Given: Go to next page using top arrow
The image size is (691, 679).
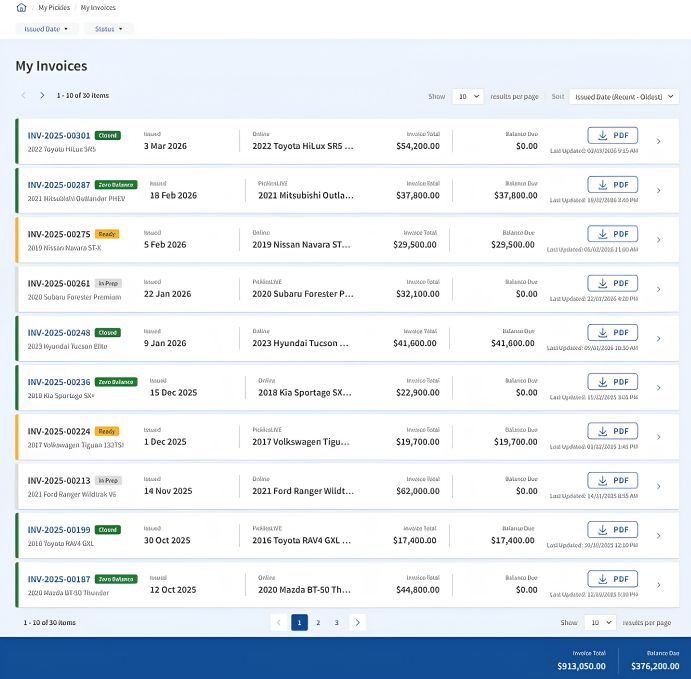Looking at the screenshot, I should click(x=42, y=95).
